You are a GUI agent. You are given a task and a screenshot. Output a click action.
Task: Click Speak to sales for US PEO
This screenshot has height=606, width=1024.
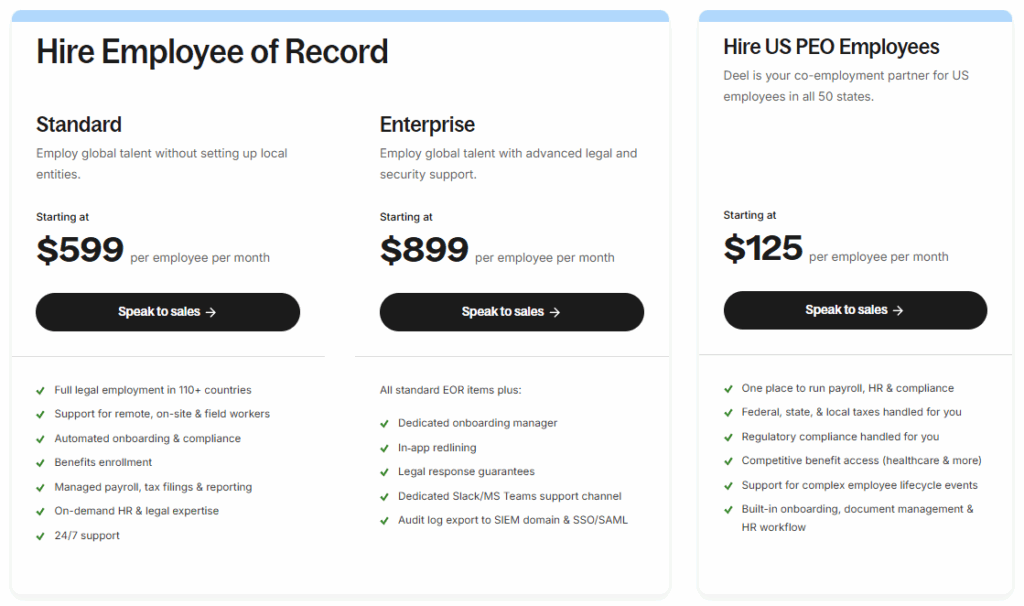(855, 310)
